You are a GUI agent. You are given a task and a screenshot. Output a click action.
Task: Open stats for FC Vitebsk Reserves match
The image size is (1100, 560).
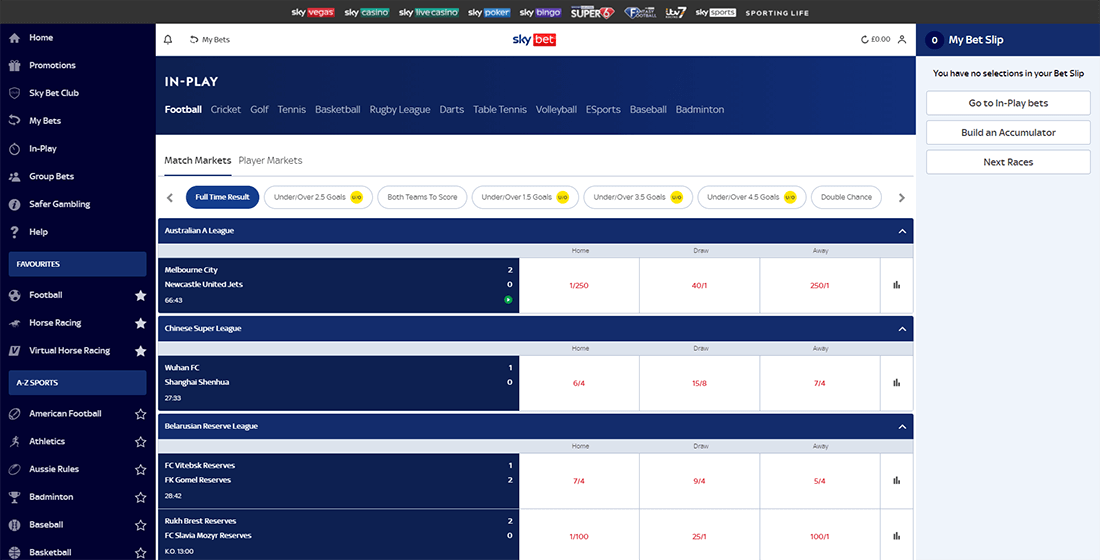(897, 480)
